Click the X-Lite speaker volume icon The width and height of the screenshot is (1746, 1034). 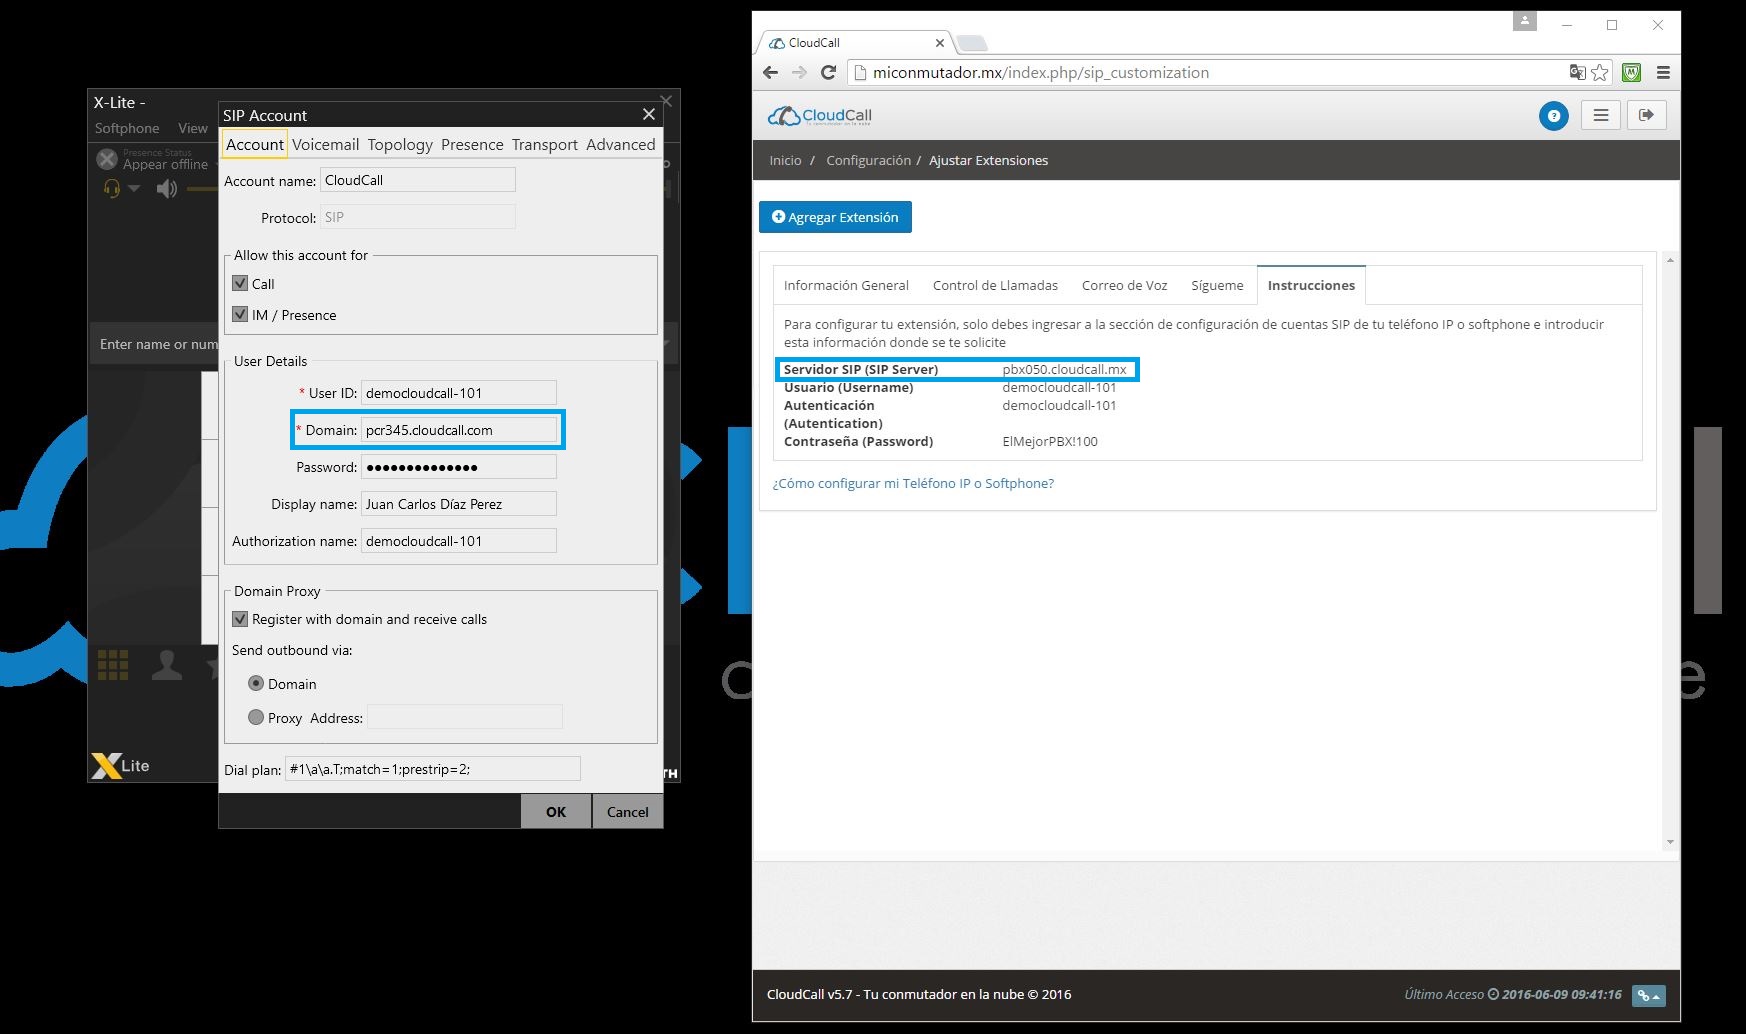pos(167,188)
